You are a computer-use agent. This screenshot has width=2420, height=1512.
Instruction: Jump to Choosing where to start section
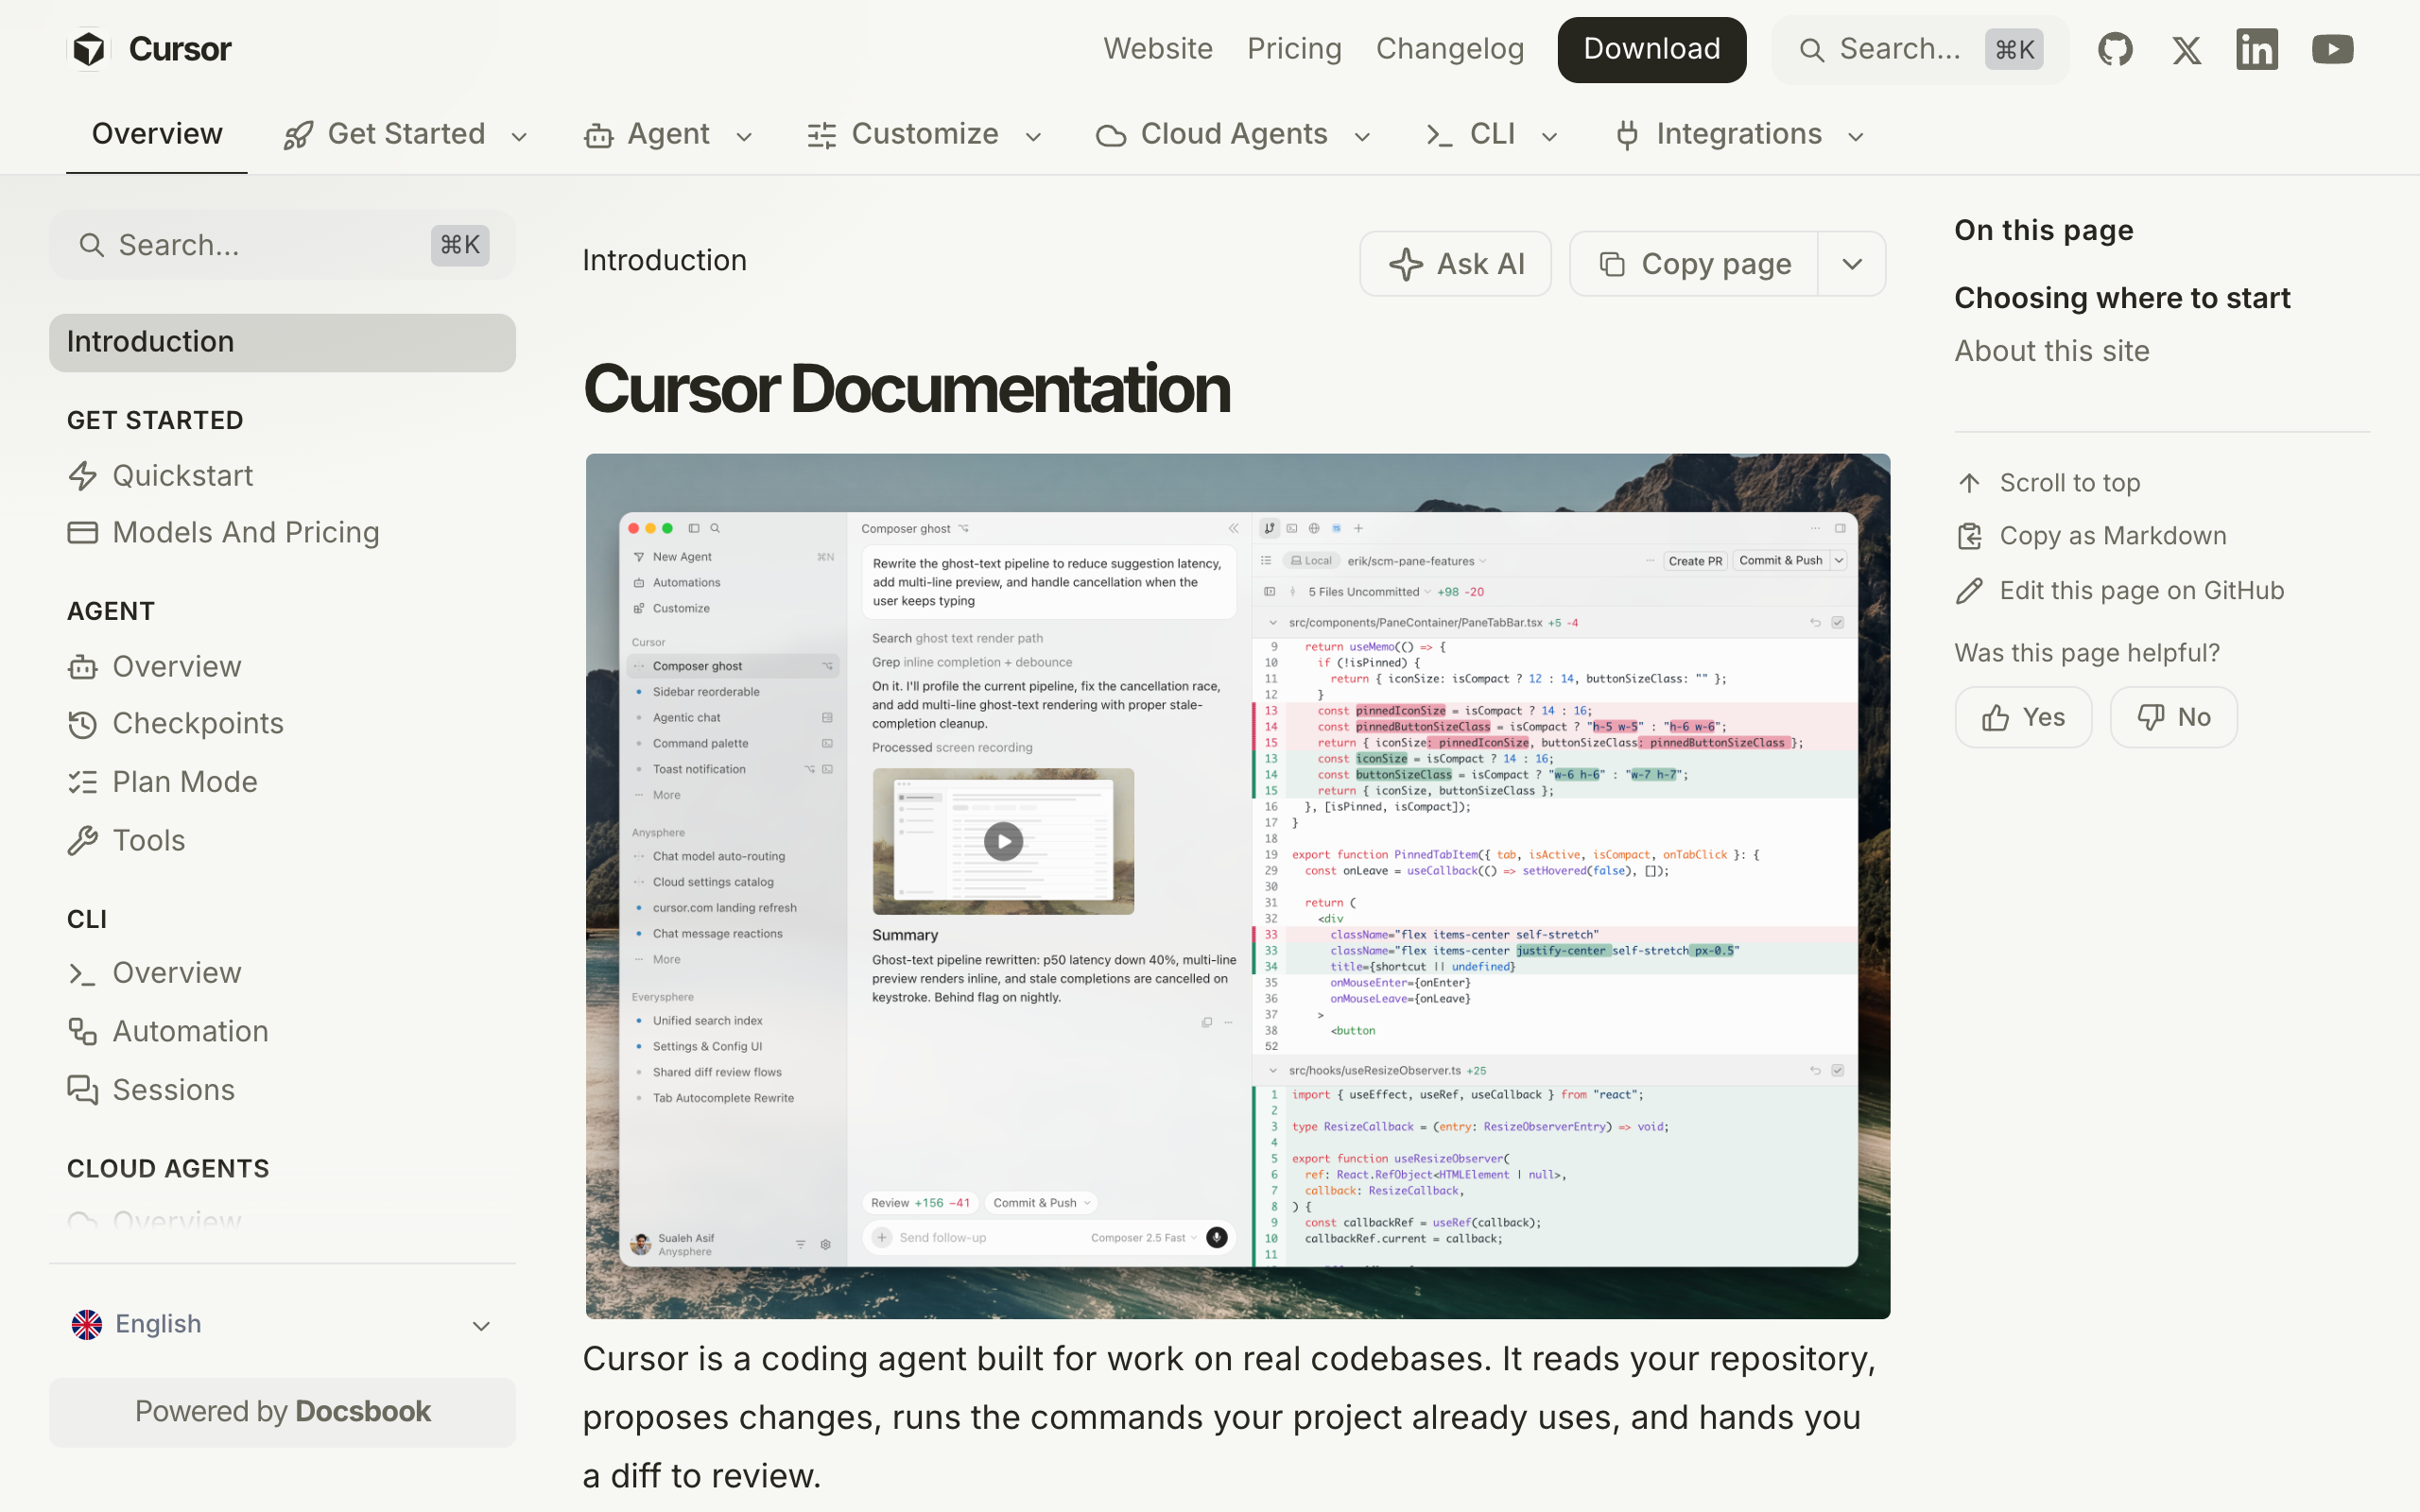coord(2122,298)
